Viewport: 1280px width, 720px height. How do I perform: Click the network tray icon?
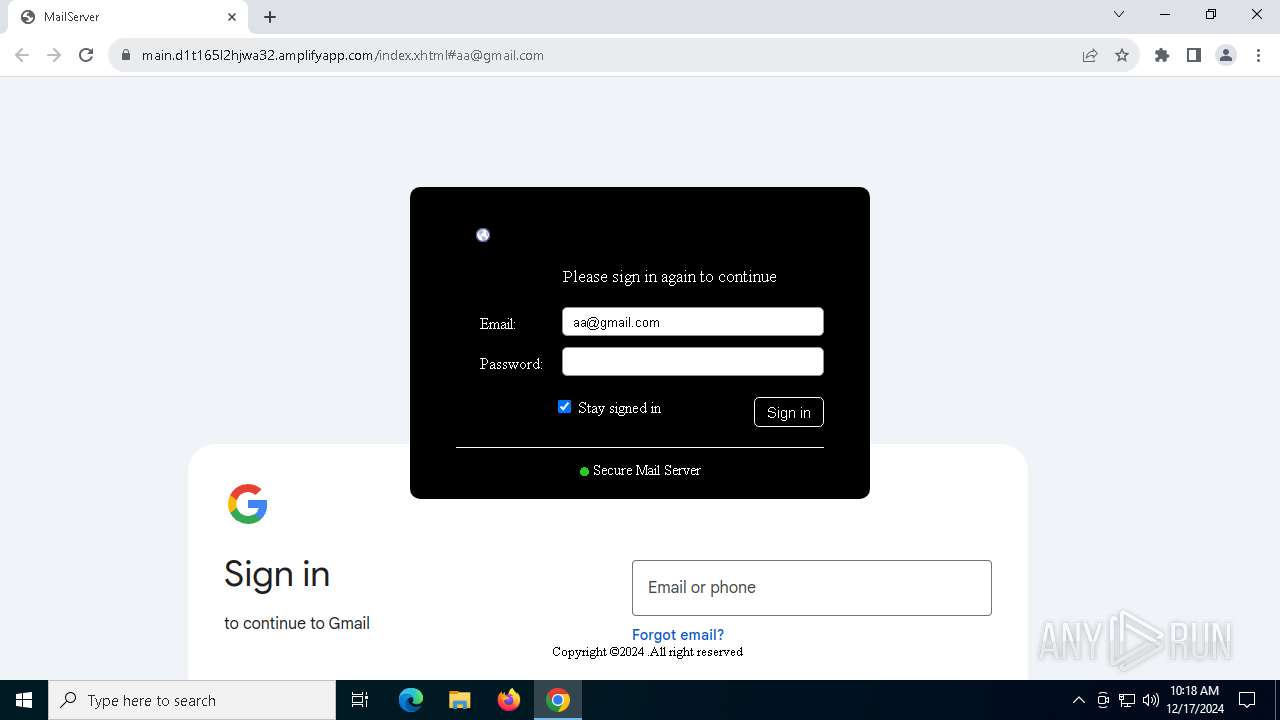(1127, 700)
